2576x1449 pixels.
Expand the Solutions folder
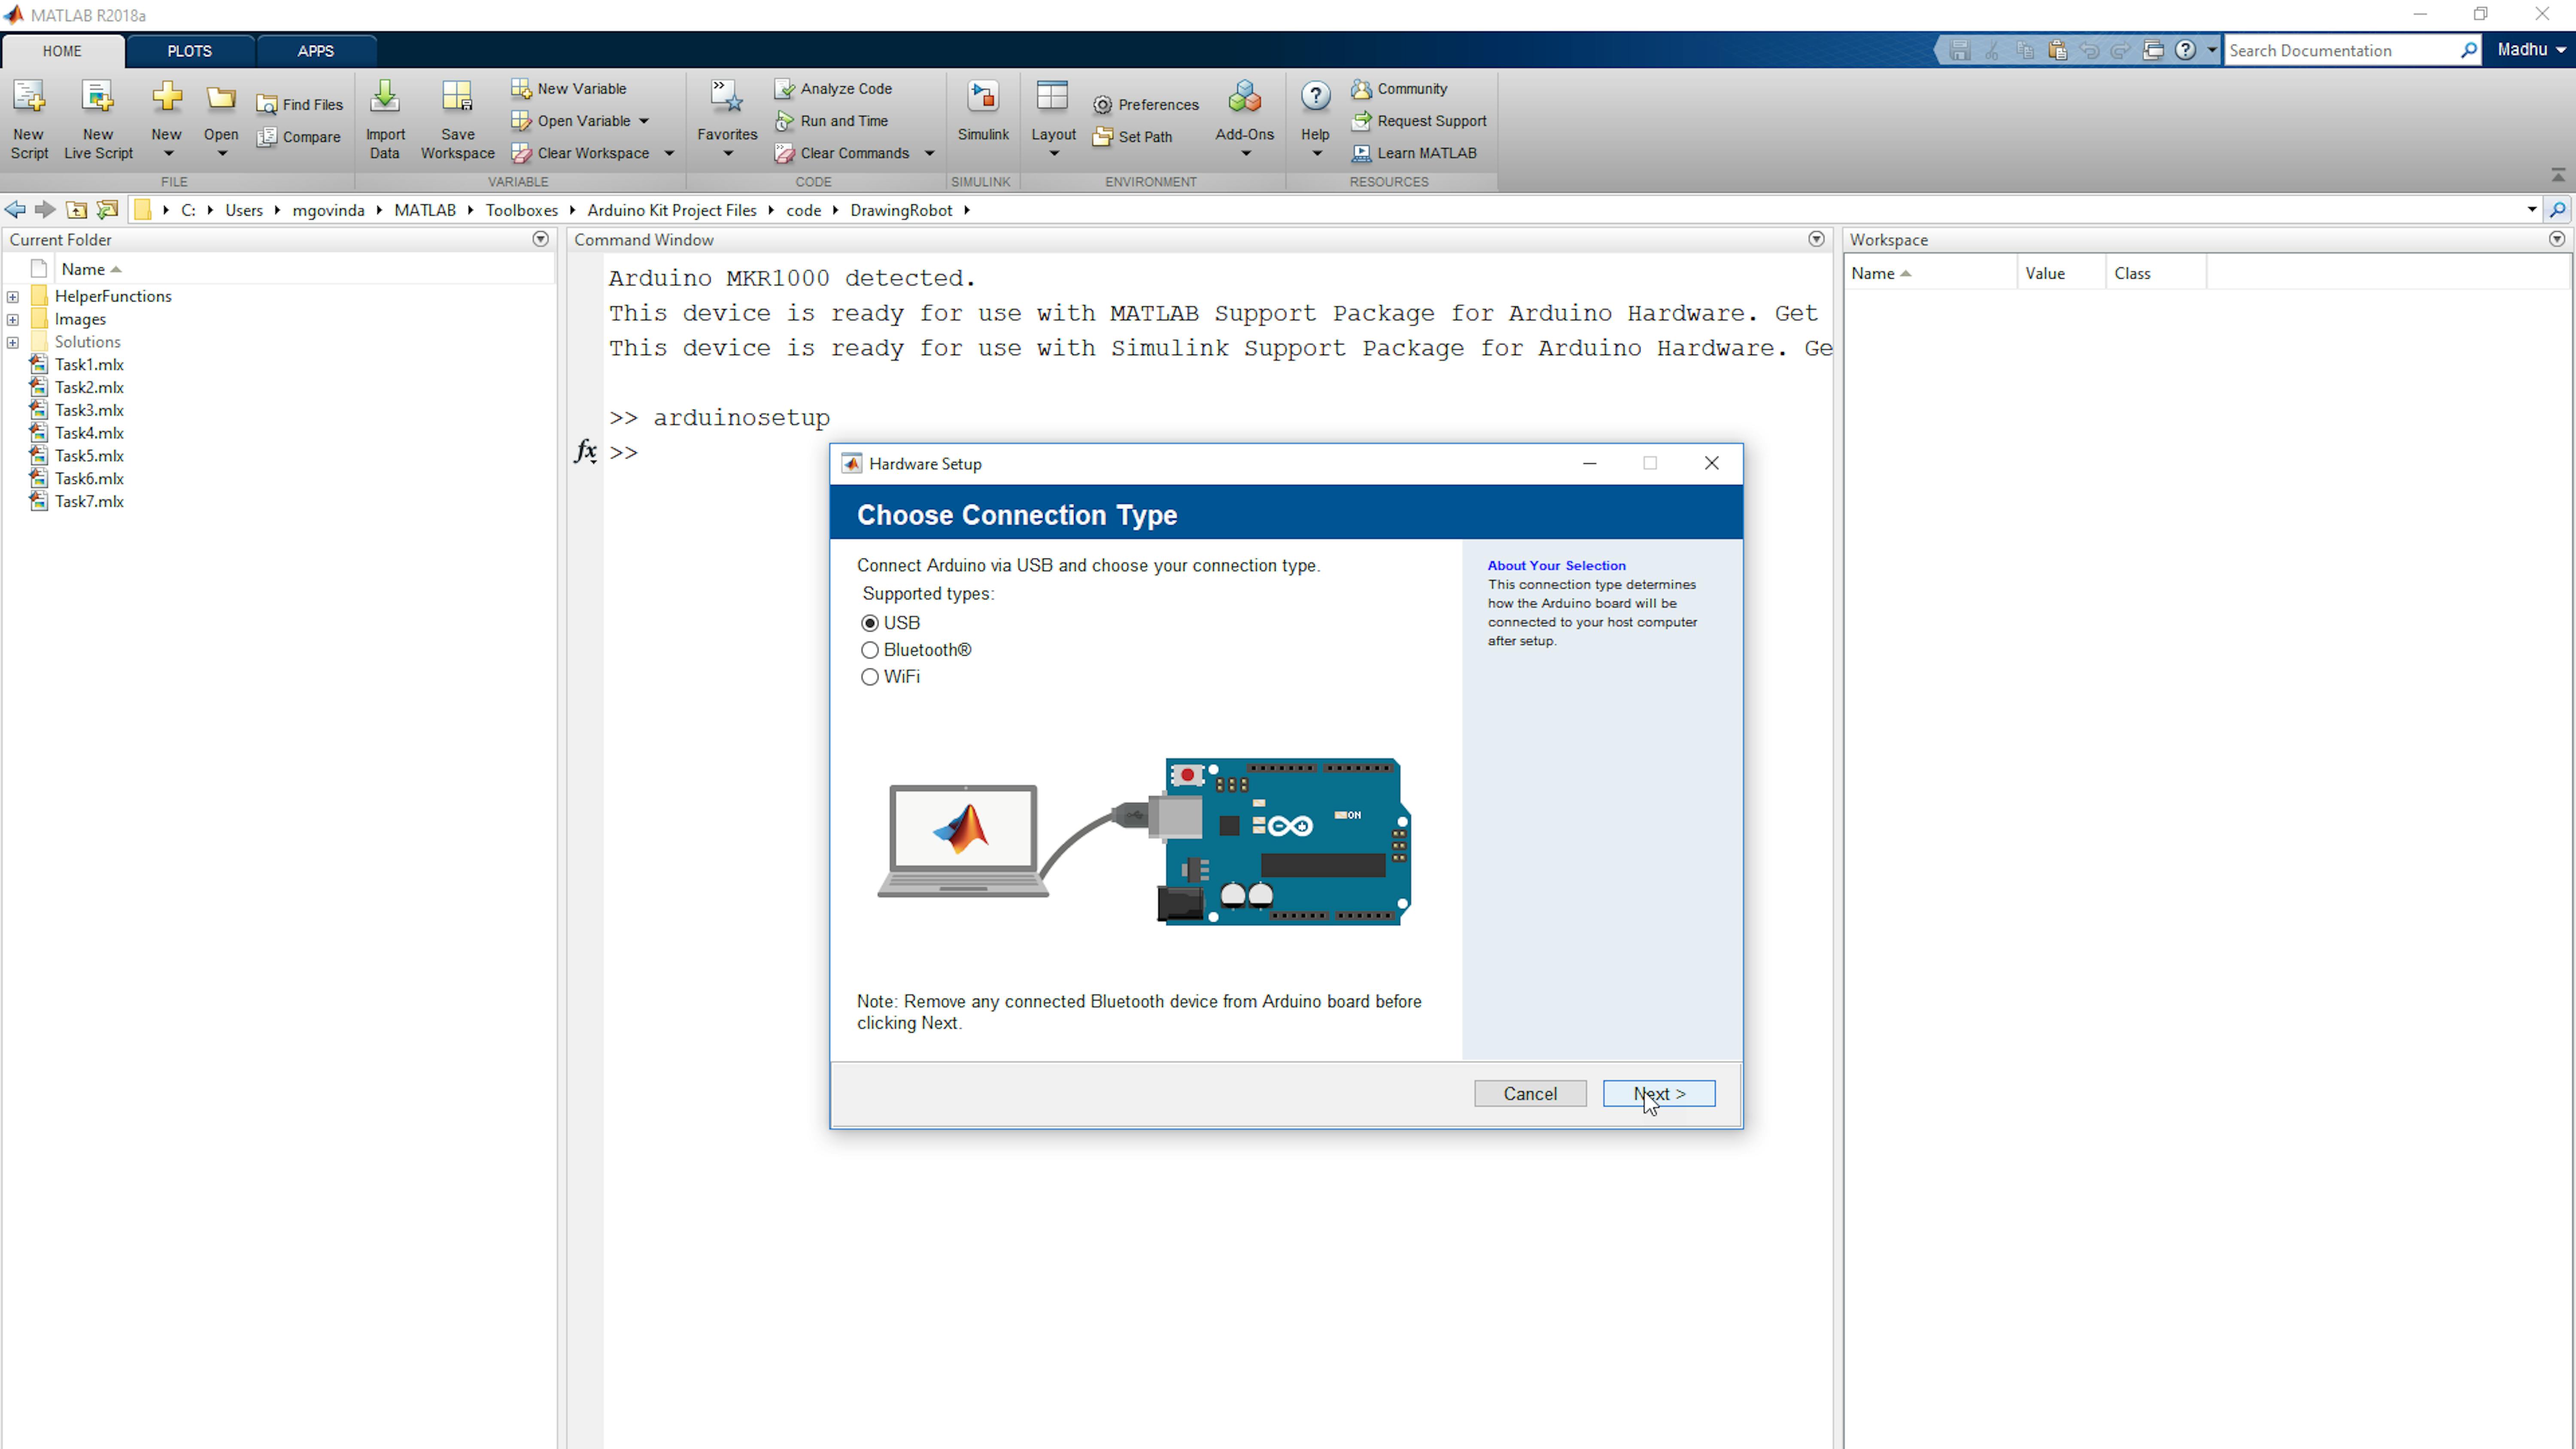(13, 342)
